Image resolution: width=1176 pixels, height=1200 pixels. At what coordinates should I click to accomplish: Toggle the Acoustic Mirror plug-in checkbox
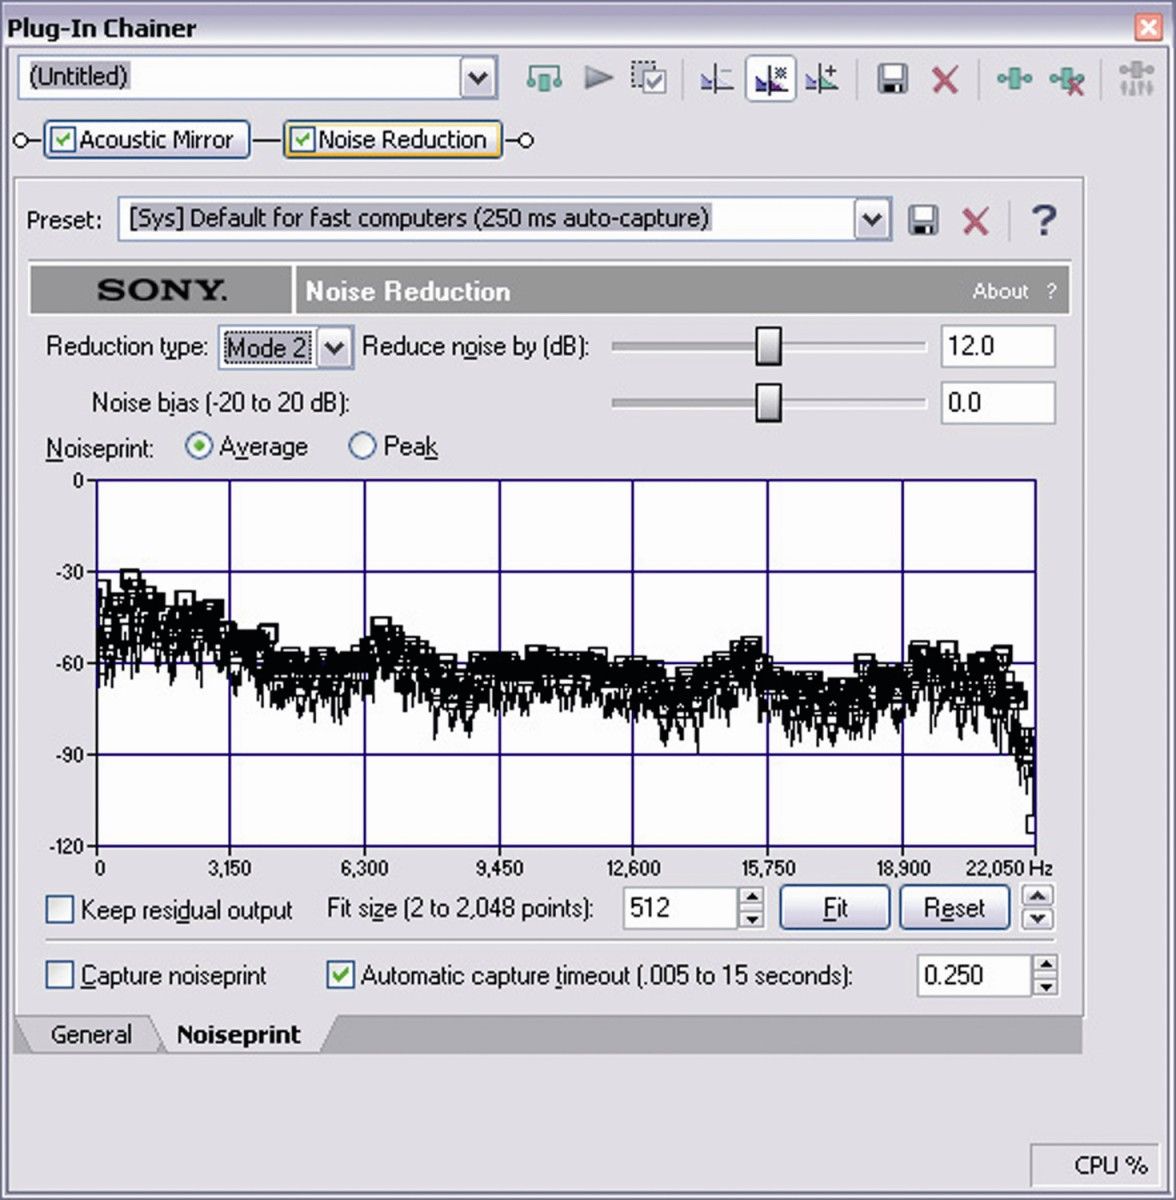63,140
